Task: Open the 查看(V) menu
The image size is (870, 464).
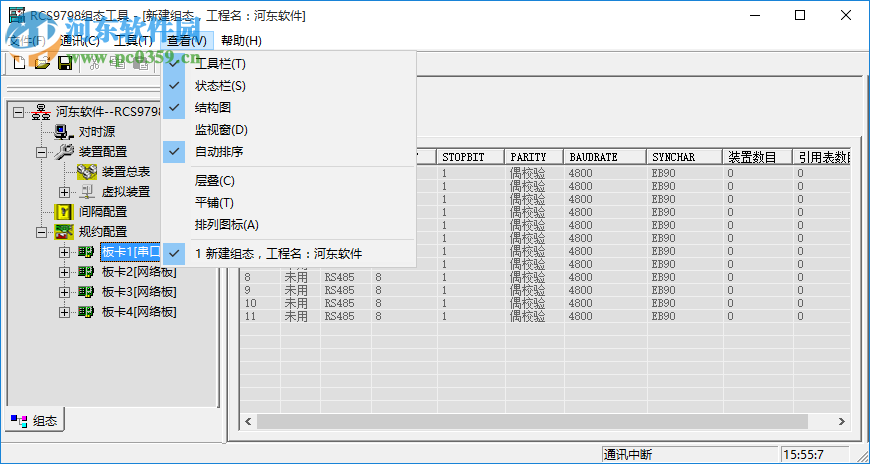Action: (x=187, y=41)
